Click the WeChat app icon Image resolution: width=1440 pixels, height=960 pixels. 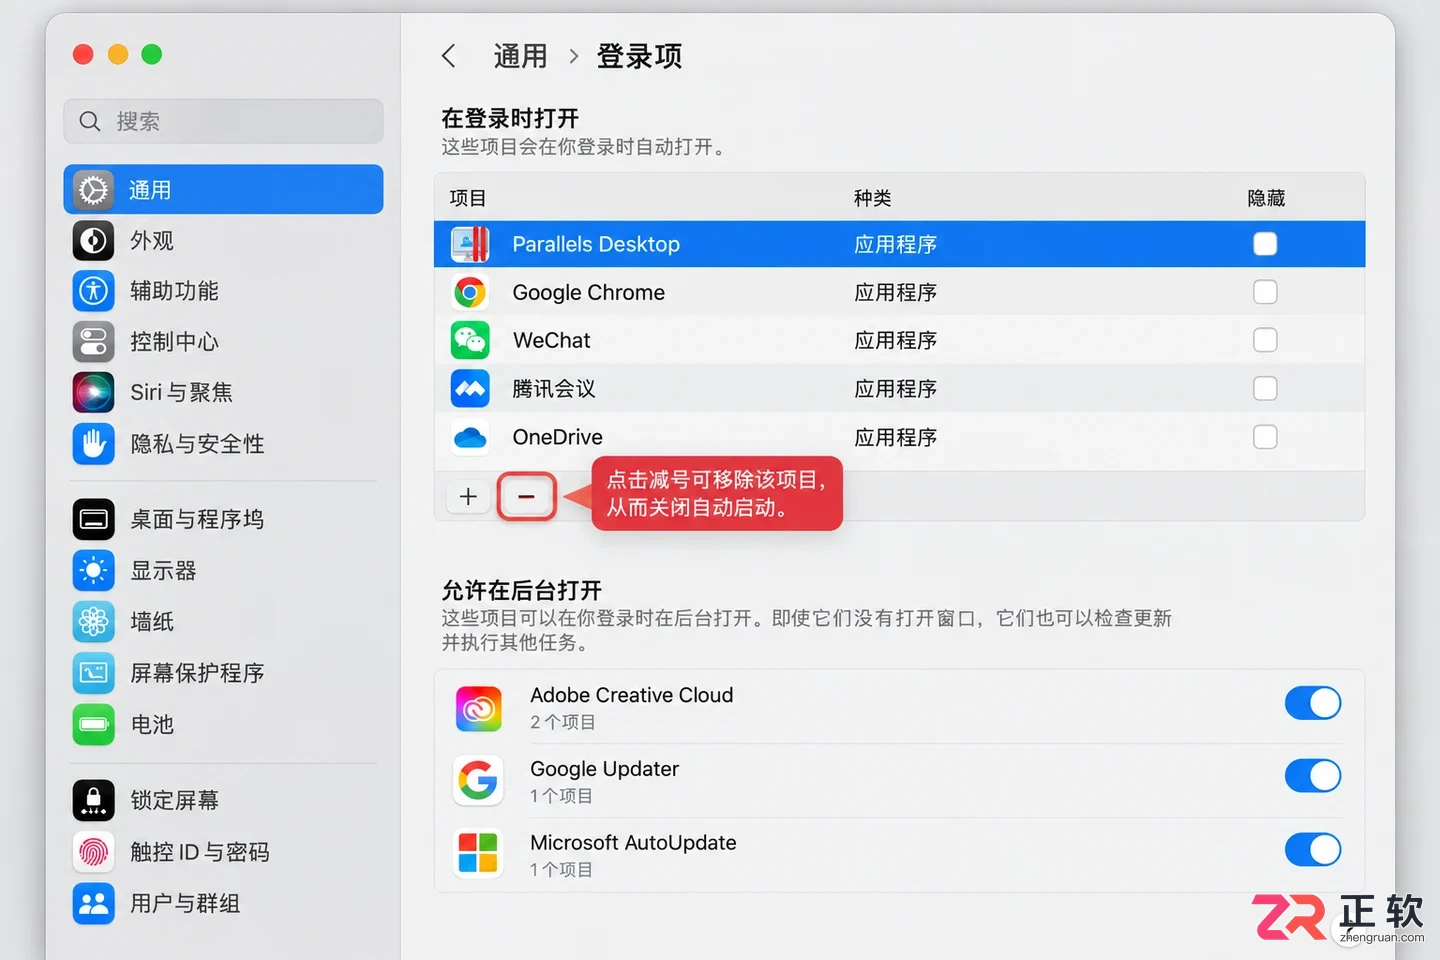click(470, 340)
